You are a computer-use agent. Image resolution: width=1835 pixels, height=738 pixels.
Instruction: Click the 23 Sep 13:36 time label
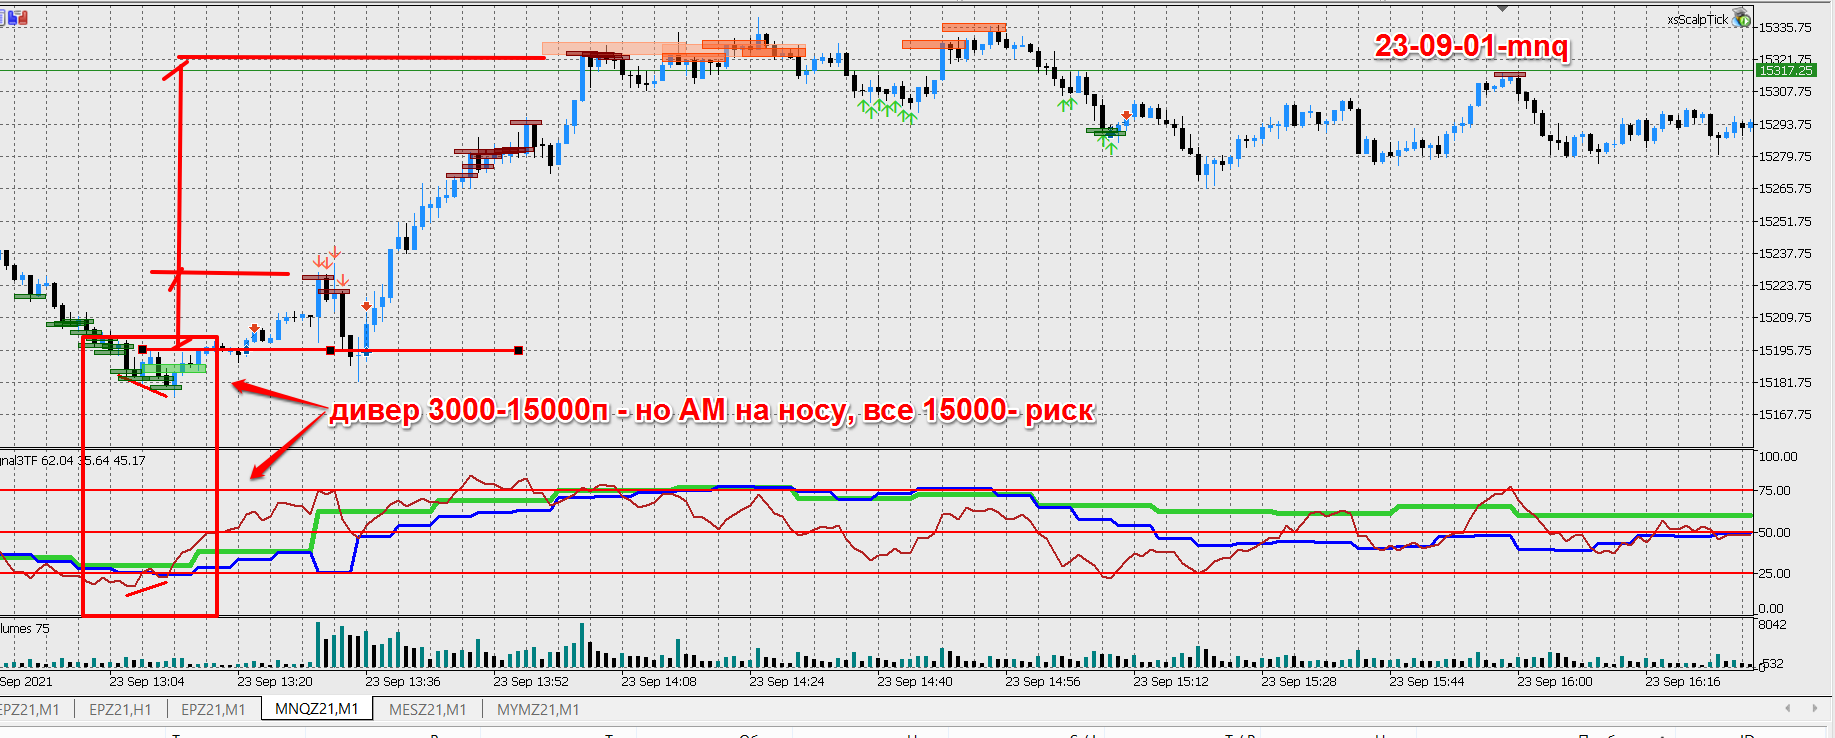[403, 682]
